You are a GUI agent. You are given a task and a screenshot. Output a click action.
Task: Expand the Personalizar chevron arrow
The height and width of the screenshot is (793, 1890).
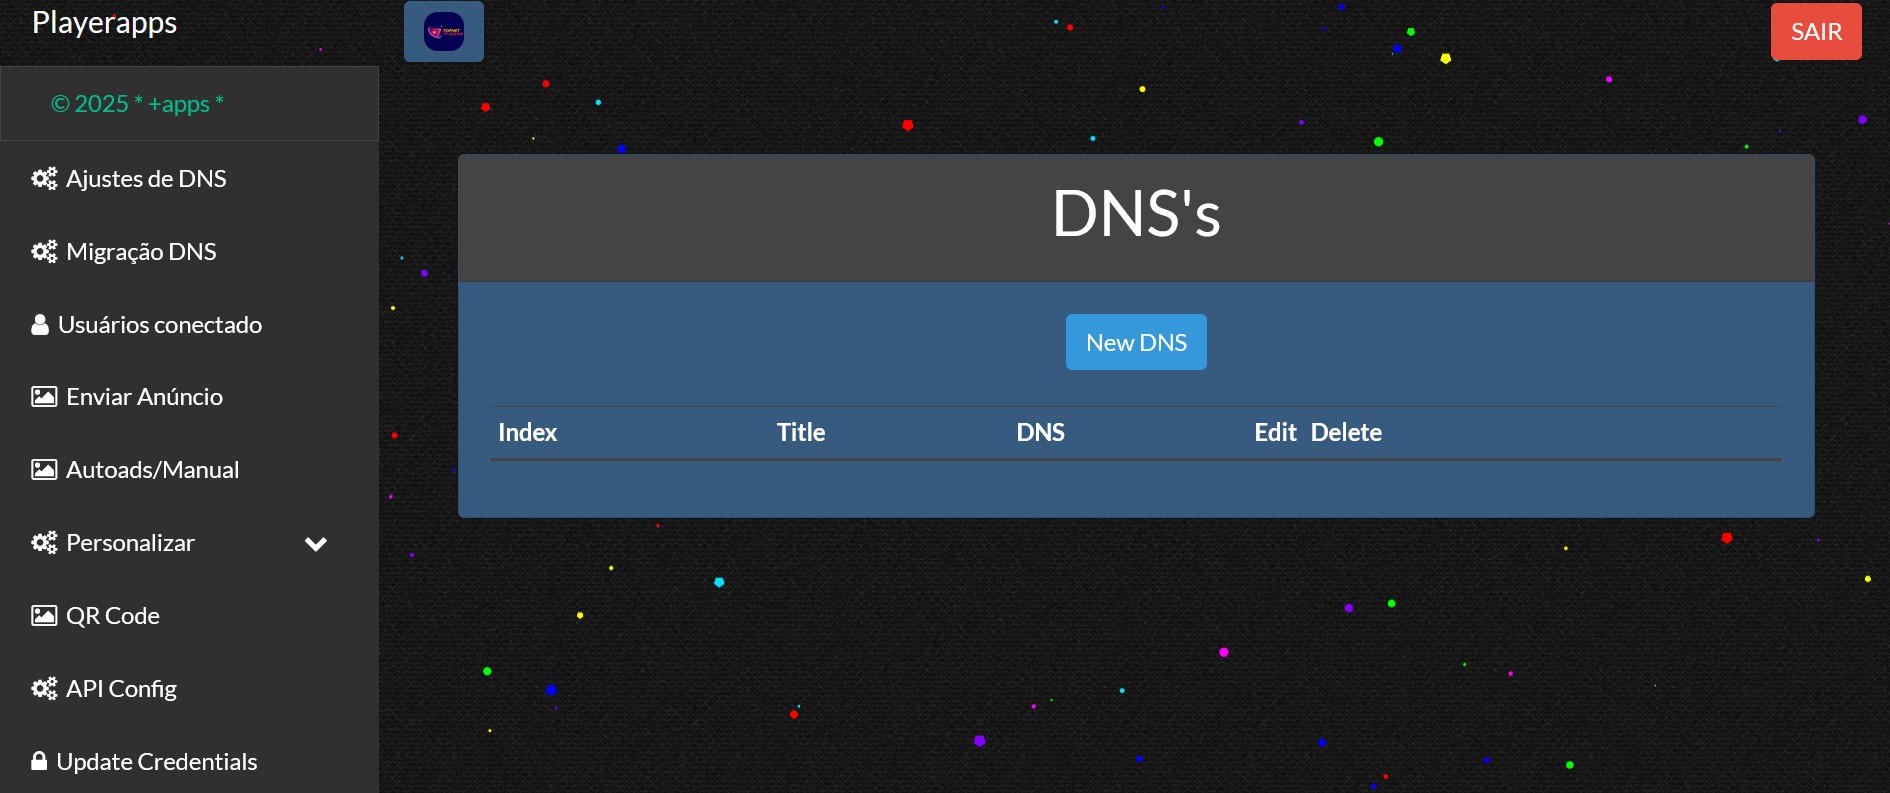pyautogui.click(x=316, y=544)
